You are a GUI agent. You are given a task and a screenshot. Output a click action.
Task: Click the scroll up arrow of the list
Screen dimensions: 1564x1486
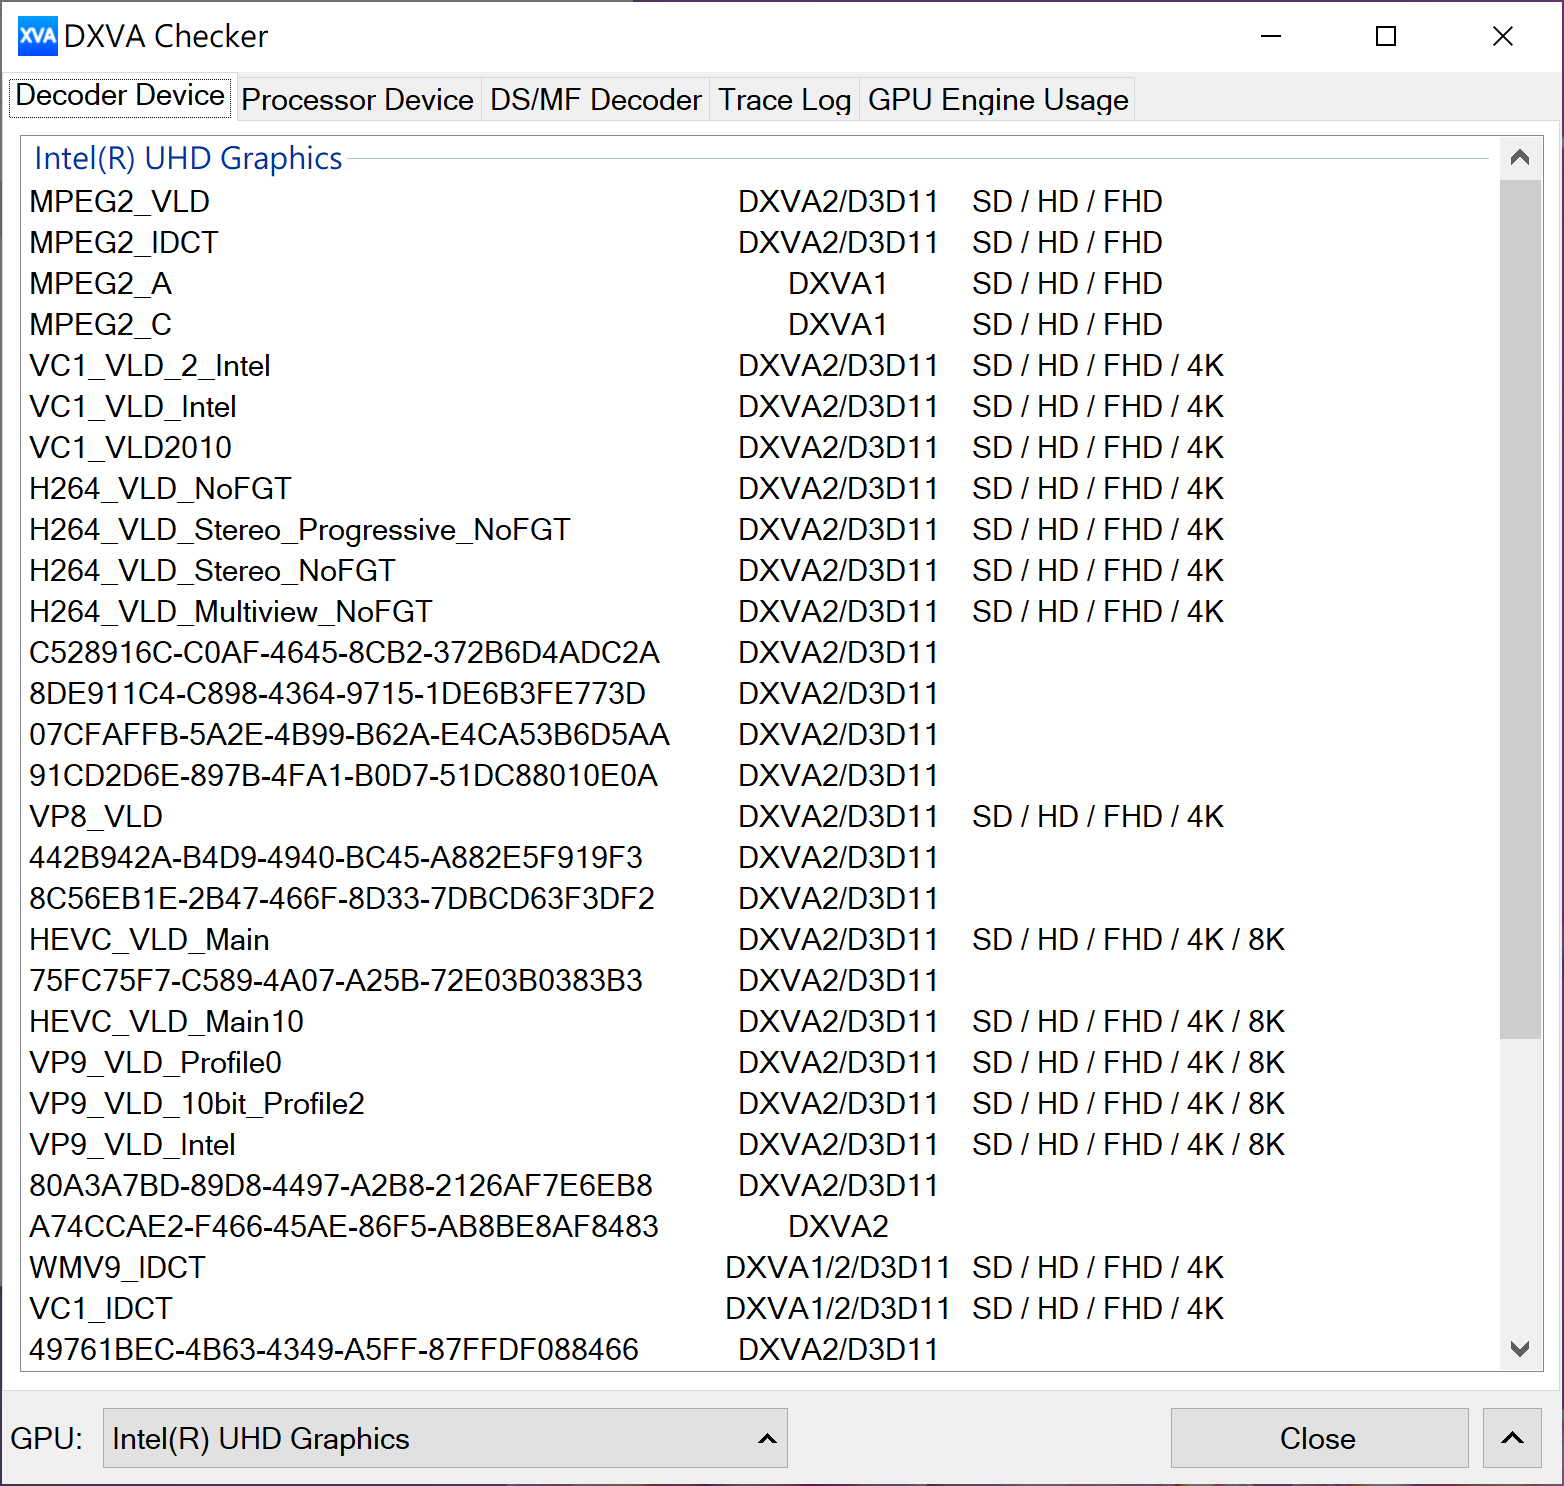[1520, 158]
